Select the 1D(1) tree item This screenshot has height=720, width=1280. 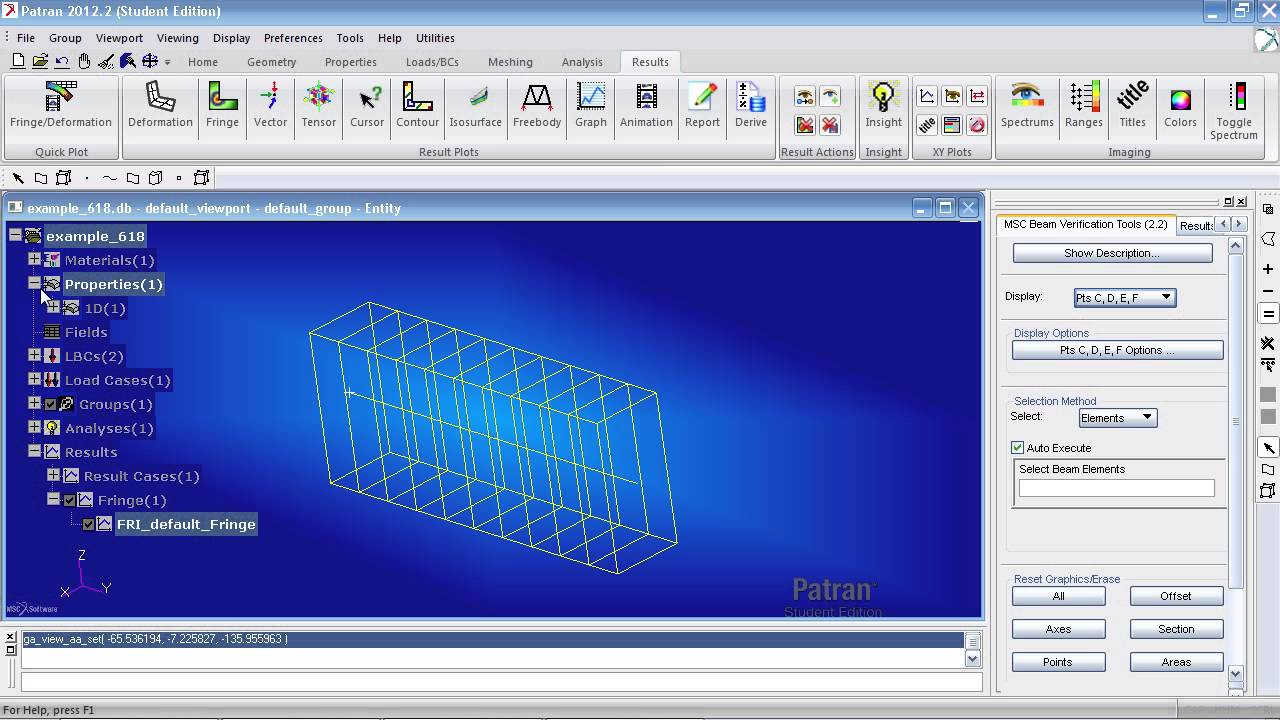coord(105,308)
